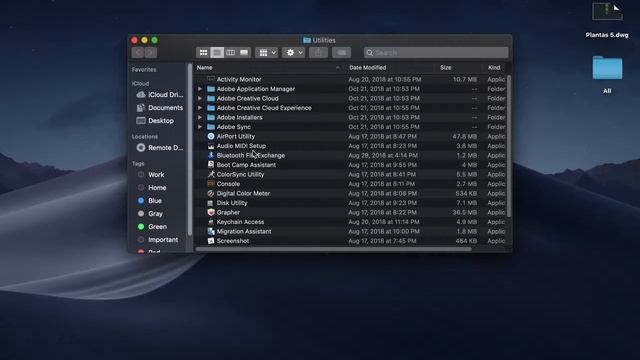Screen dimensions: 640x360
Task: Click the Edit Tags toolbar button
Action: (341, 53)
